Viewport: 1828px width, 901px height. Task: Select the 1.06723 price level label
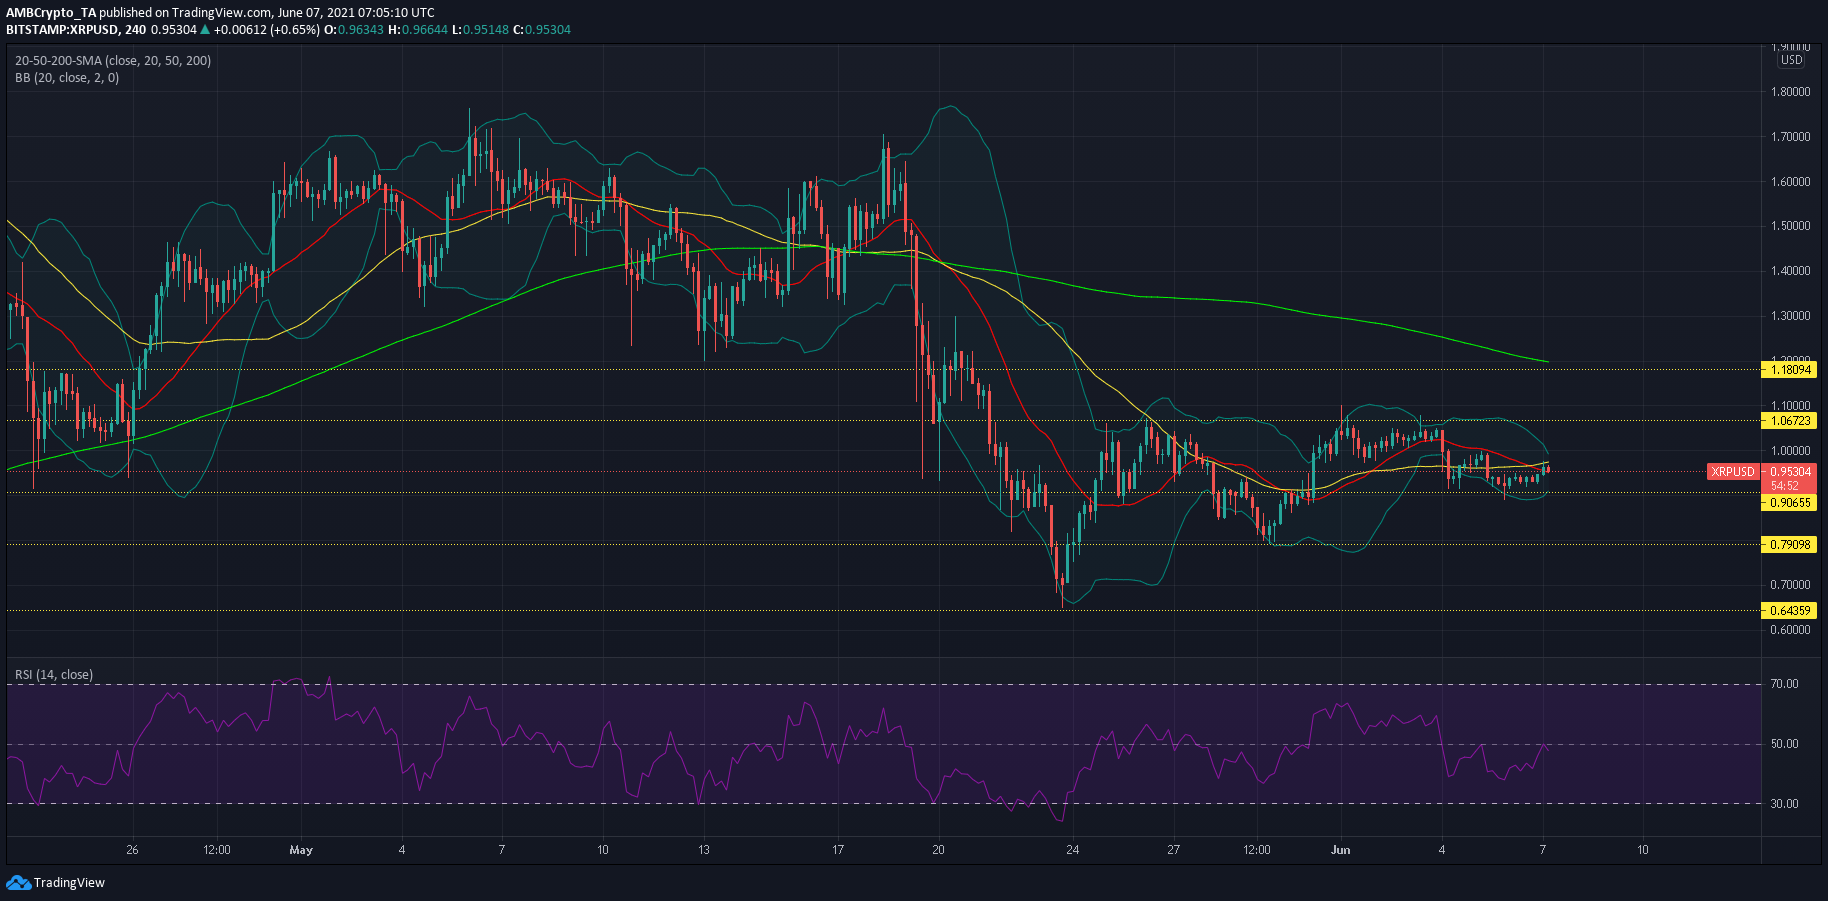click(x=1790, y=421)
